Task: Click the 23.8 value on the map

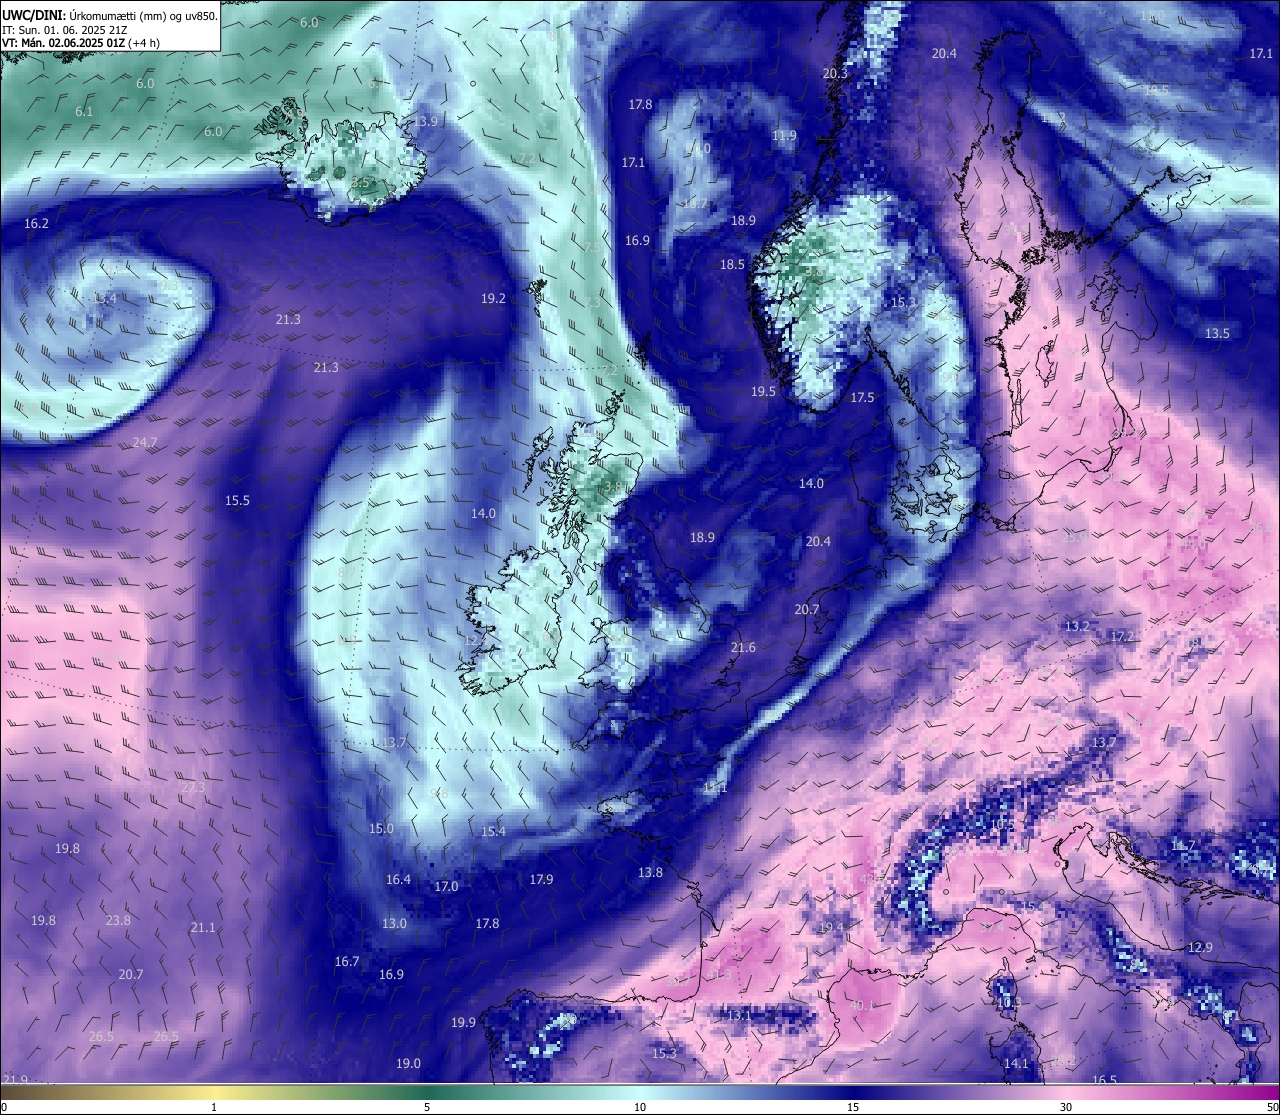Action: click(118, 920)
